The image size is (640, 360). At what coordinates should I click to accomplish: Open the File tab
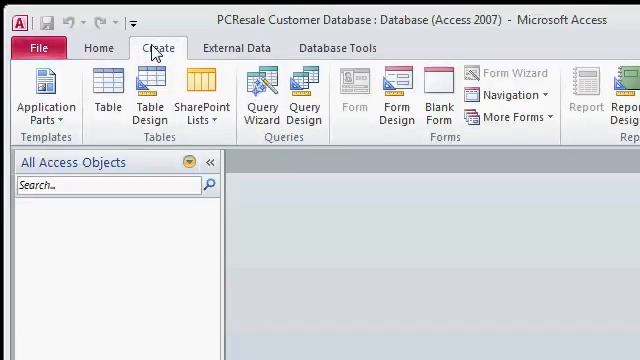click(x=39, y=48)
